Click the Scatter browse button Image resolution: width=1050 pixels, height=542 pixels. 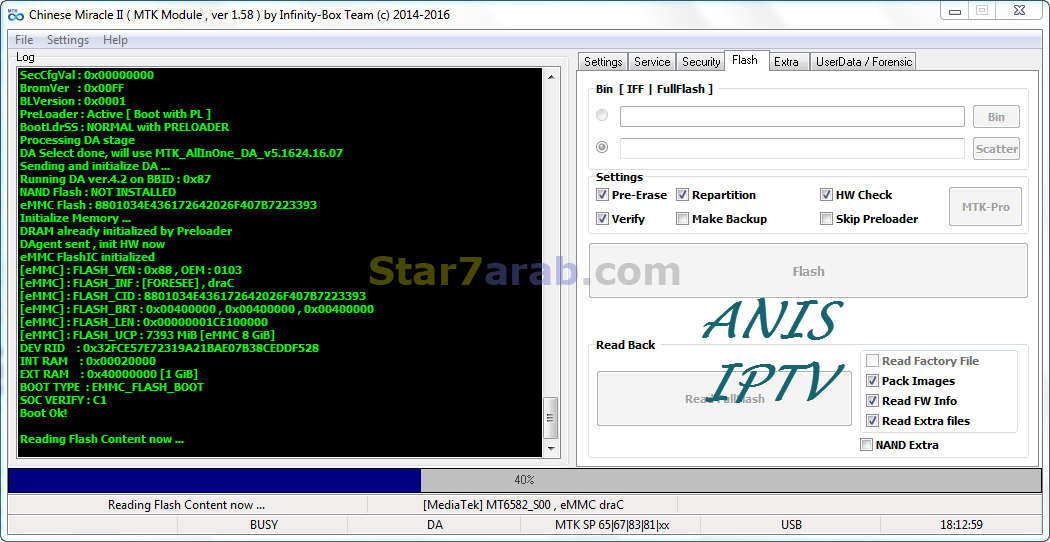(996, 149)
